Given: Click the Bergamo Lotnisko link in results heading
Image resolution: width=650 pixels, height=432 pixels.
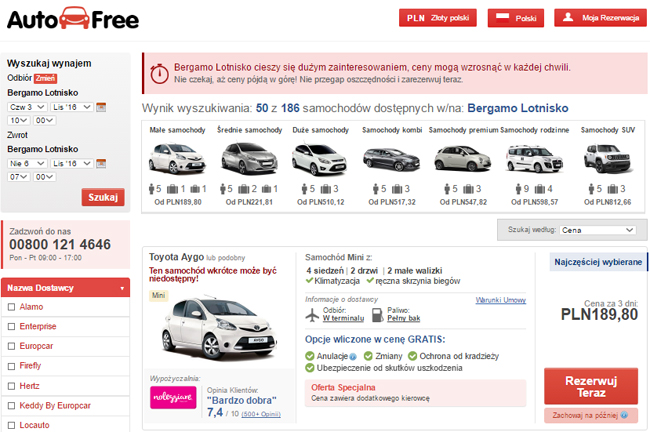Looking at the screenshot, I should tap(518, 108).
